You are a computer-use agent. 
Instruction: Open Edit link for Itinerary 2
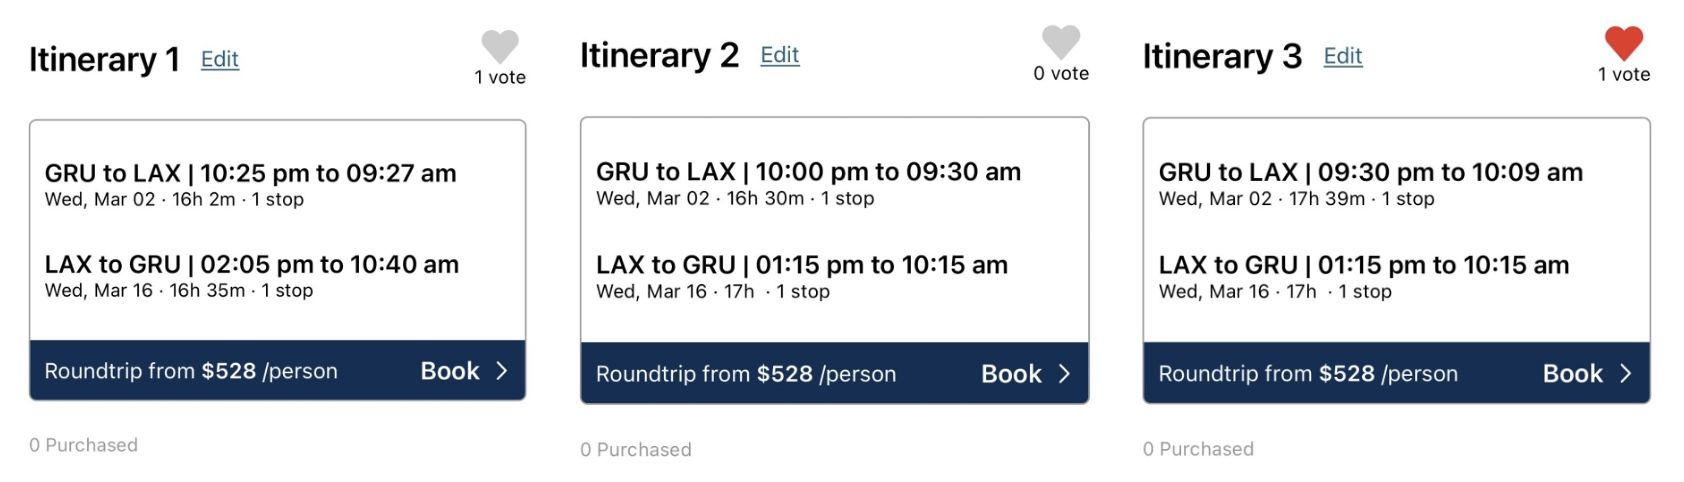click(780, 55)
